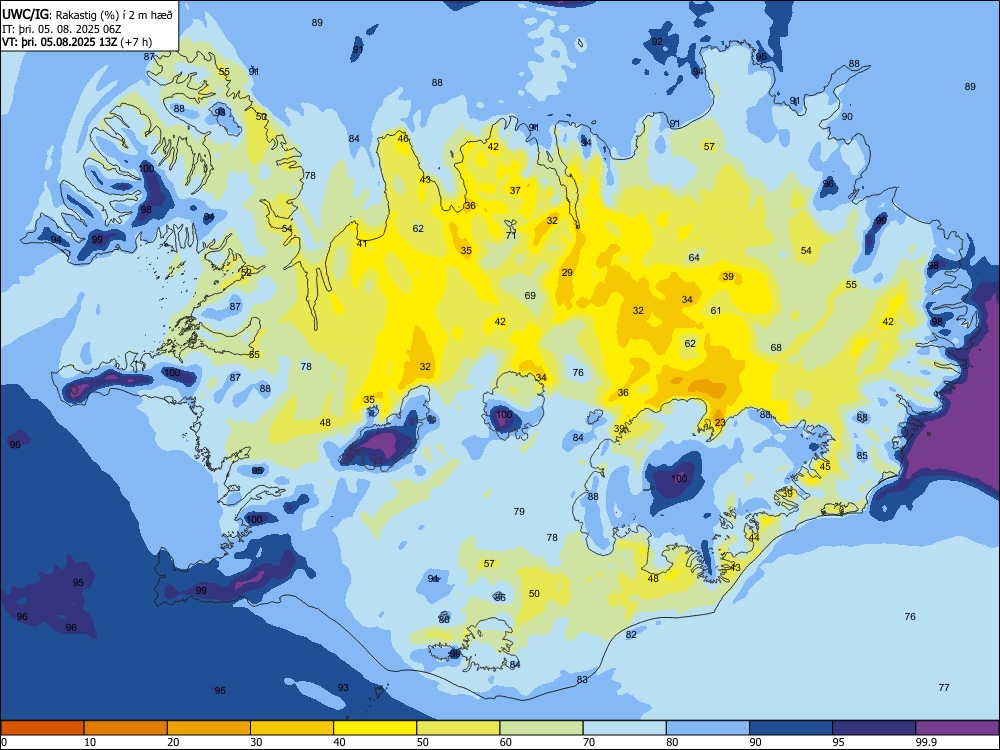Screen dimensions: 1000x750
Task: Click the offshore value "92"
Action: coord(657,41)
